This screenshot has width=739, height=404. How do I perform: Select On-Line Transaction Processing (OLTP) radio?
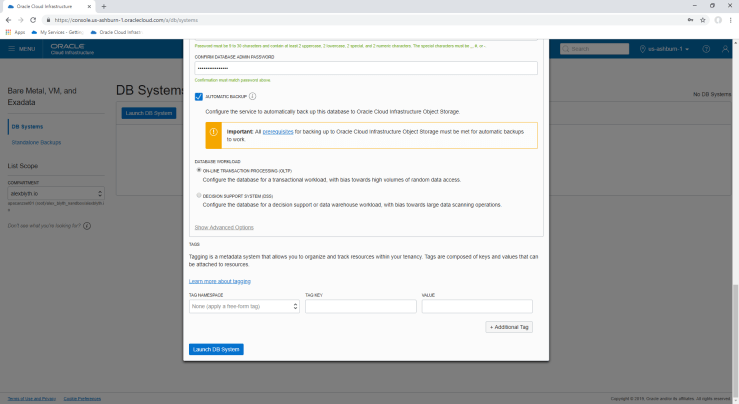click(x=199, y=170)
